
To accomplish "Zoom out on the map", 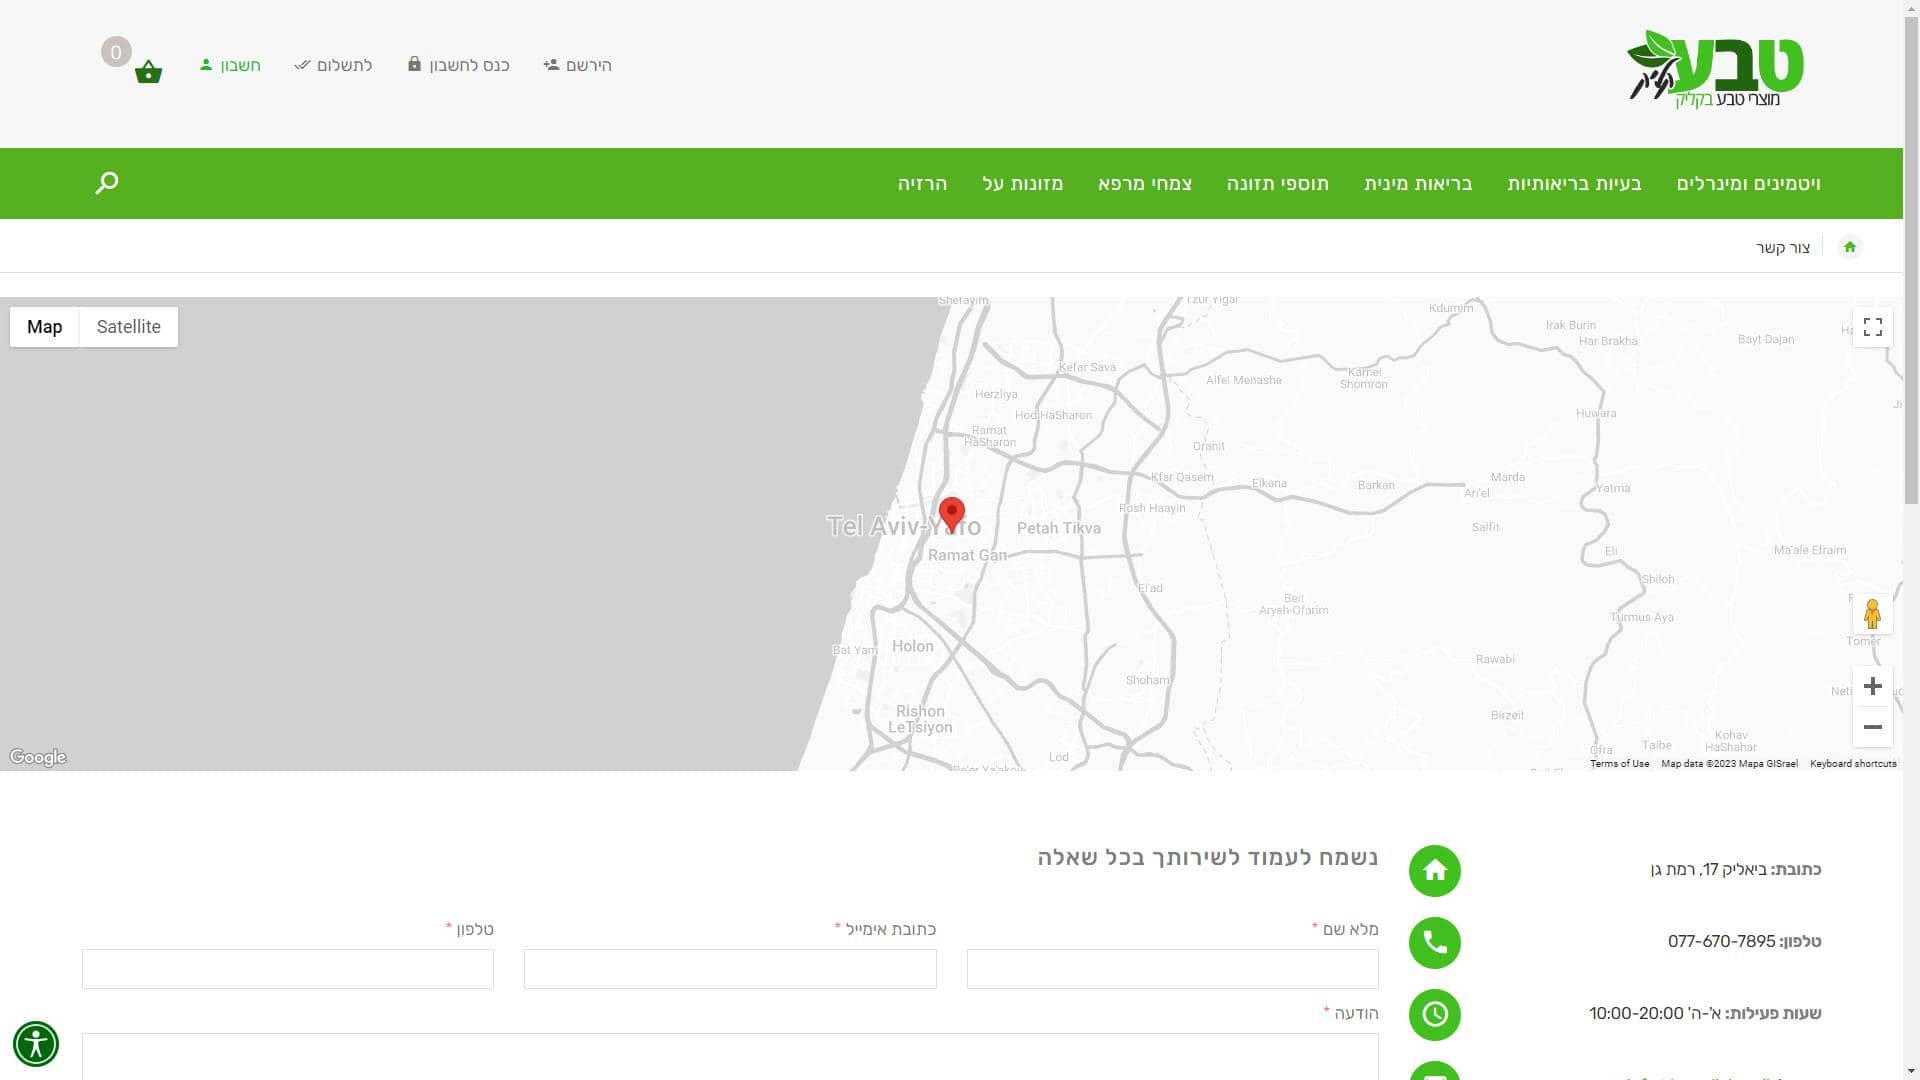I will (x=1872, y=727).
